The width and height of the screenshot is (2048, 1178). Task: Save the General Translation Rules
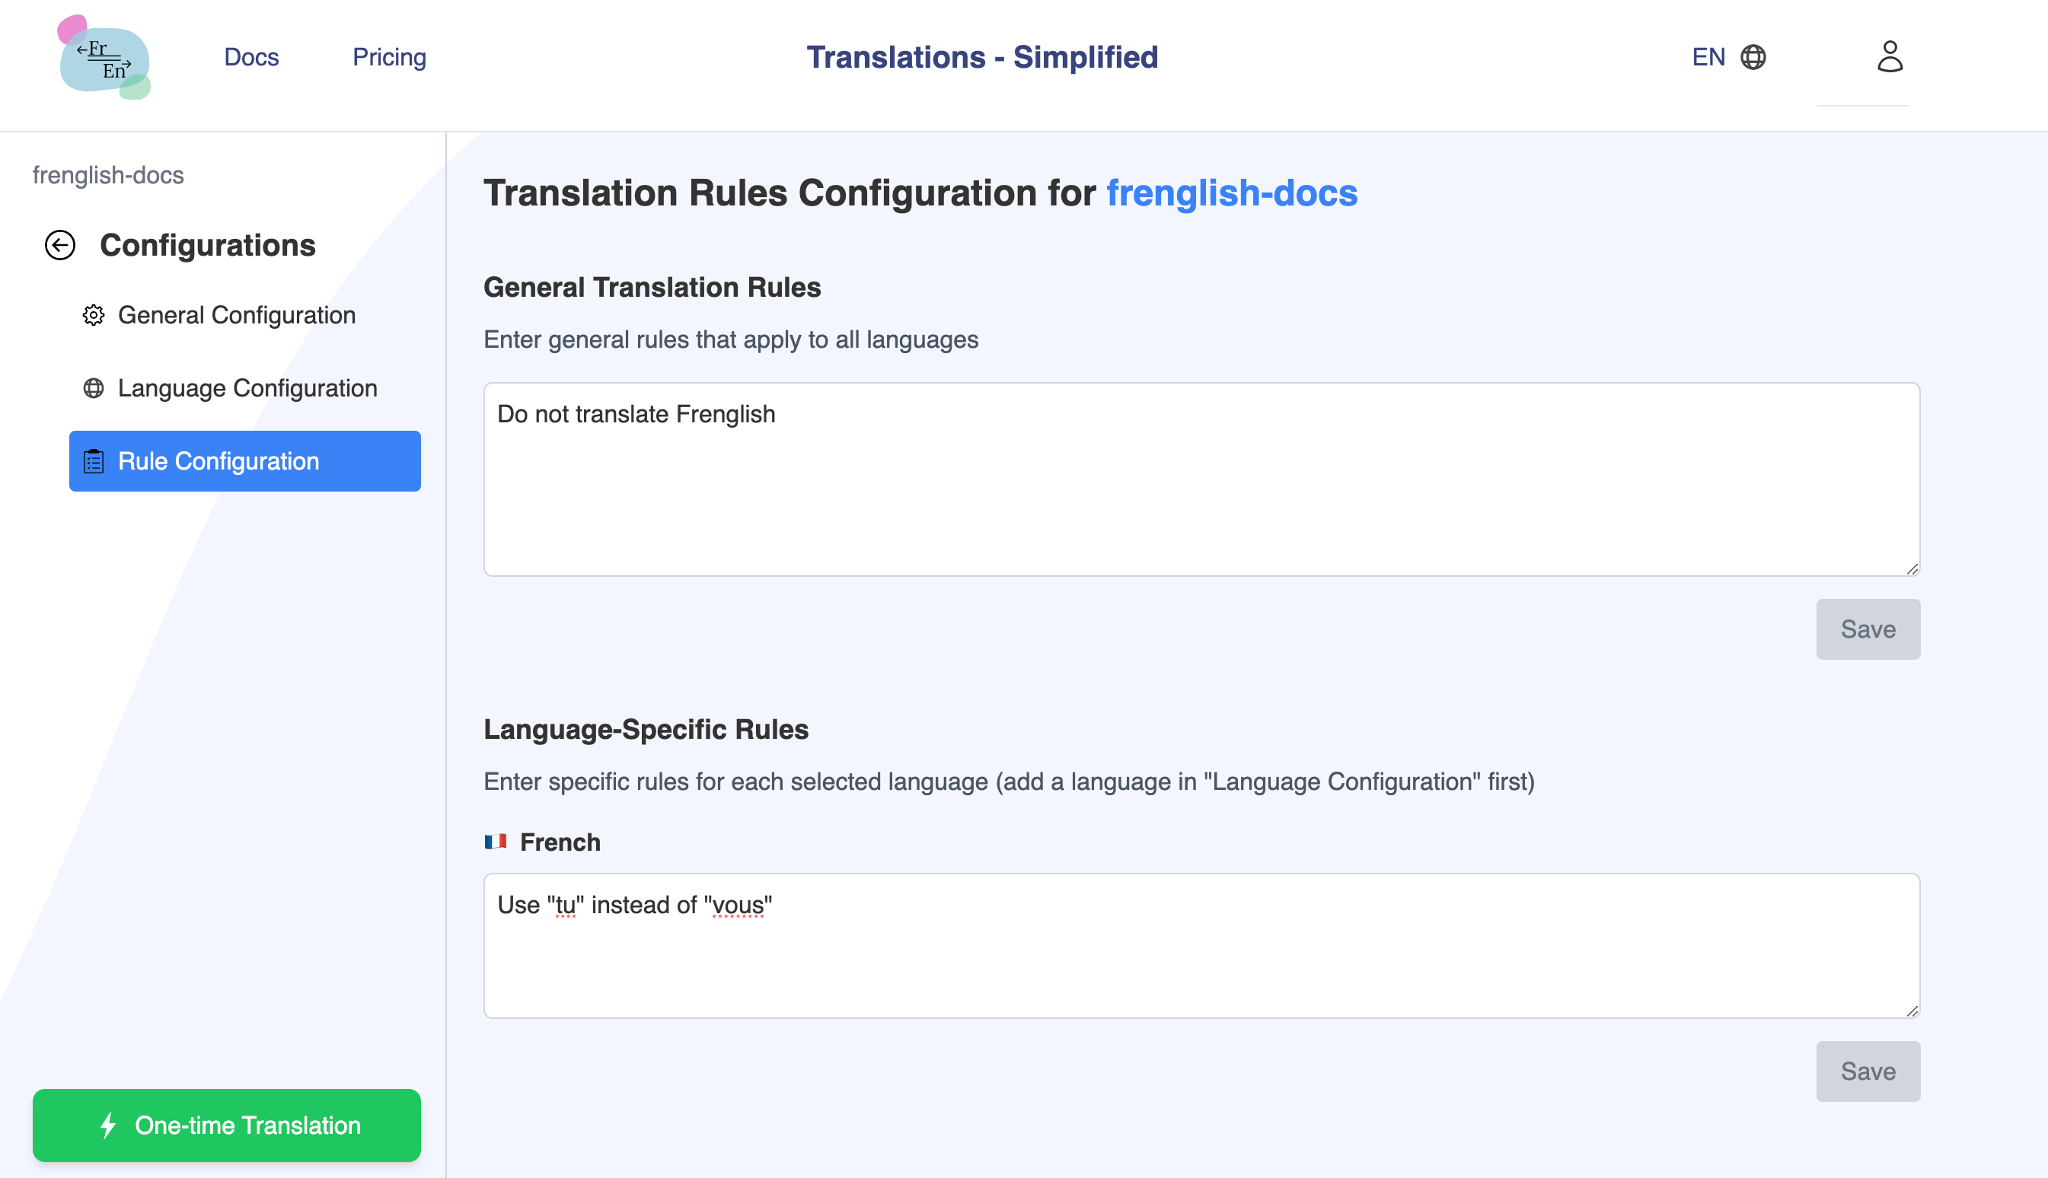click(1867, 628)
